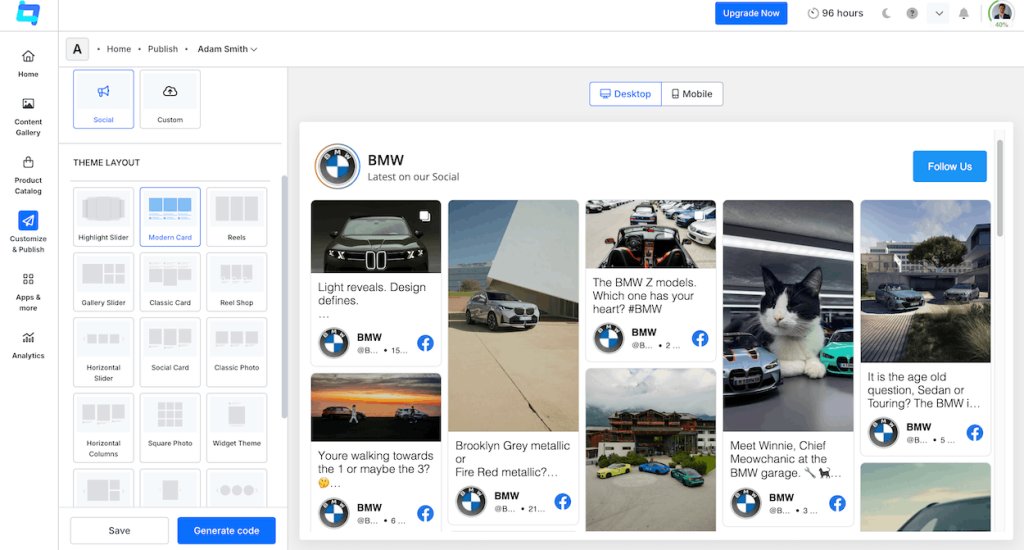Viewport: 1024px width, 550px height.
Task: Open Customize & Publish in the sidebar
Action: tap(28, 232)
